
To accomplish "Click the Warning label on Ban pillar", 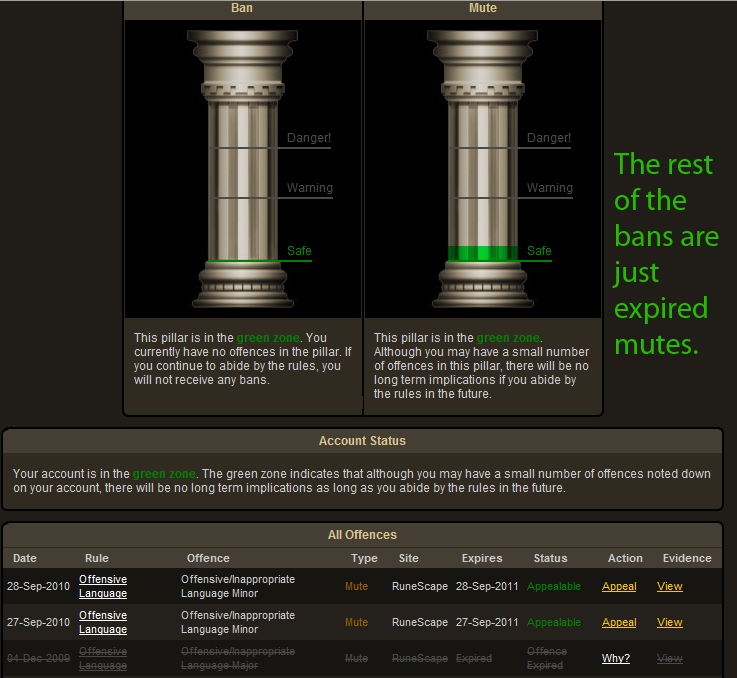I will [310, 188].
